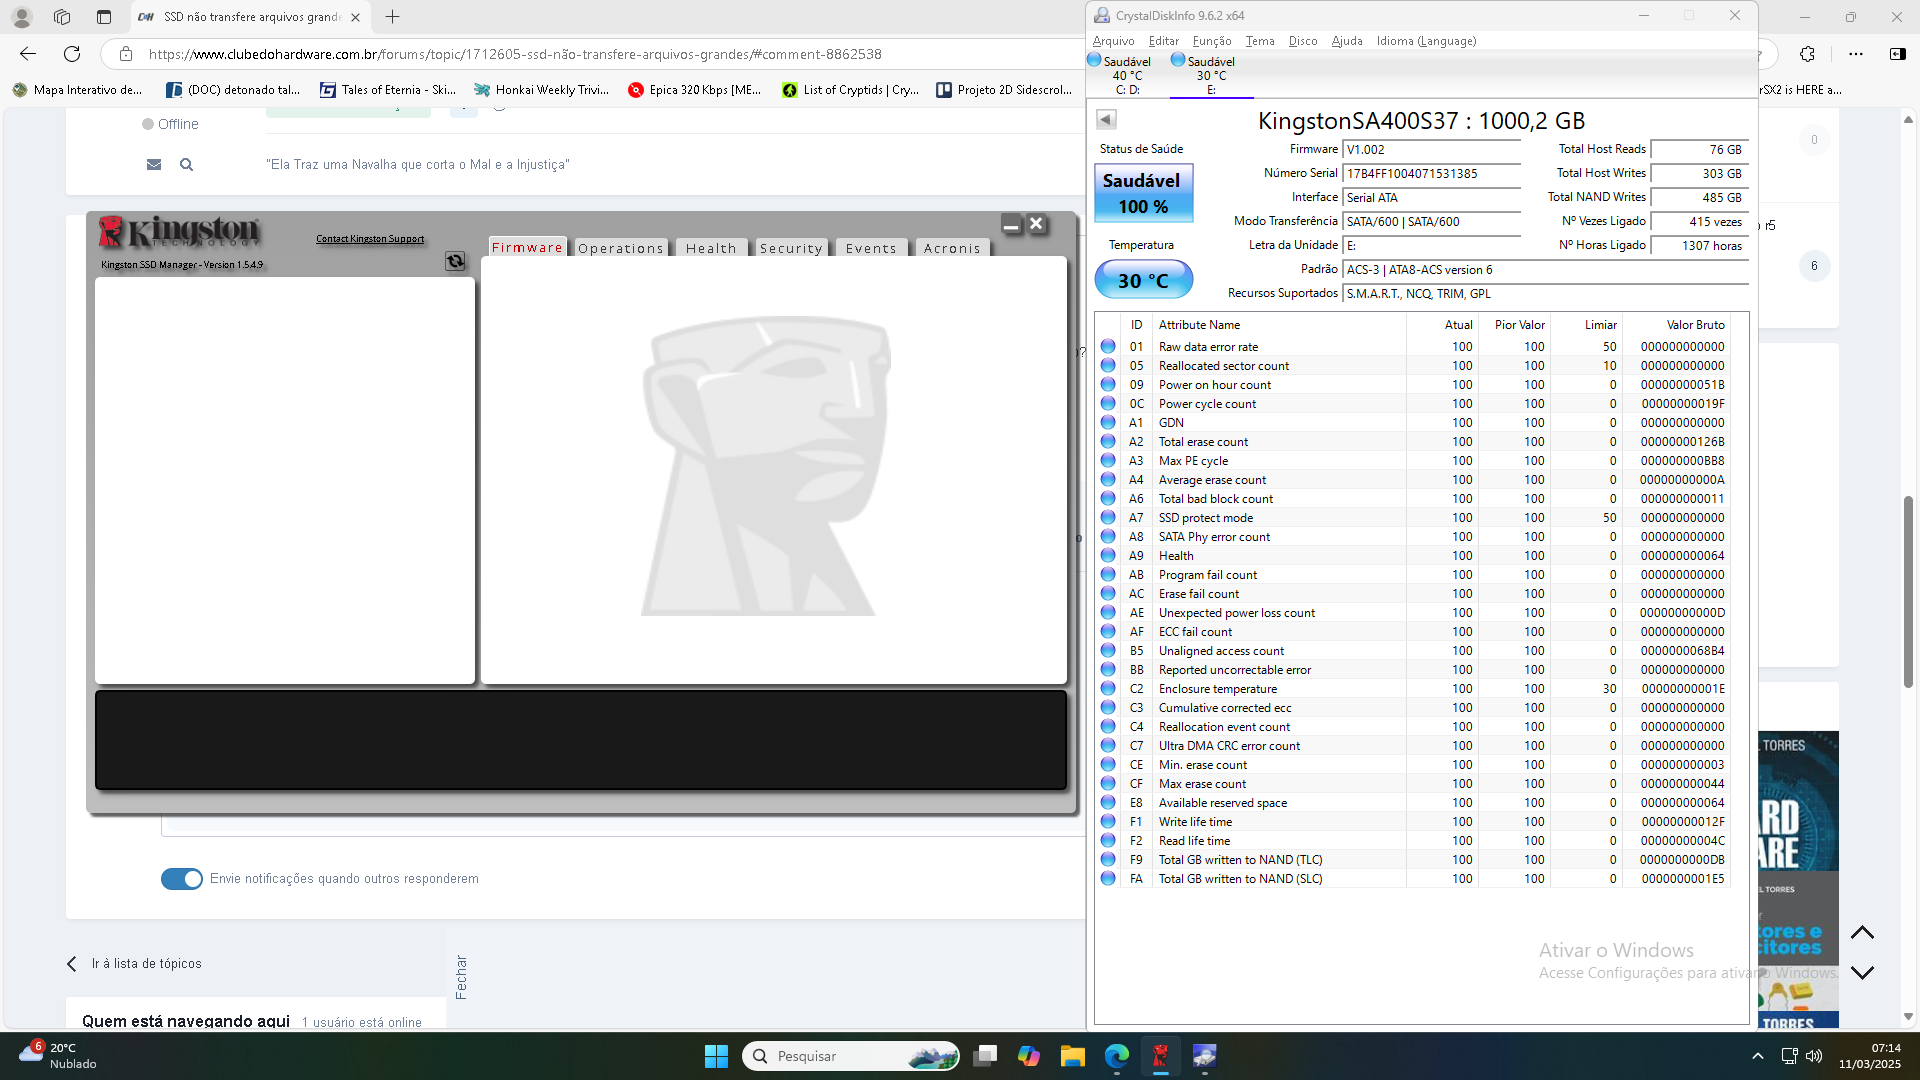1920x1080 pixels.
Task: Open the Arquivo menu in CrystalDiskInfo
Action: coord(1113,41)
